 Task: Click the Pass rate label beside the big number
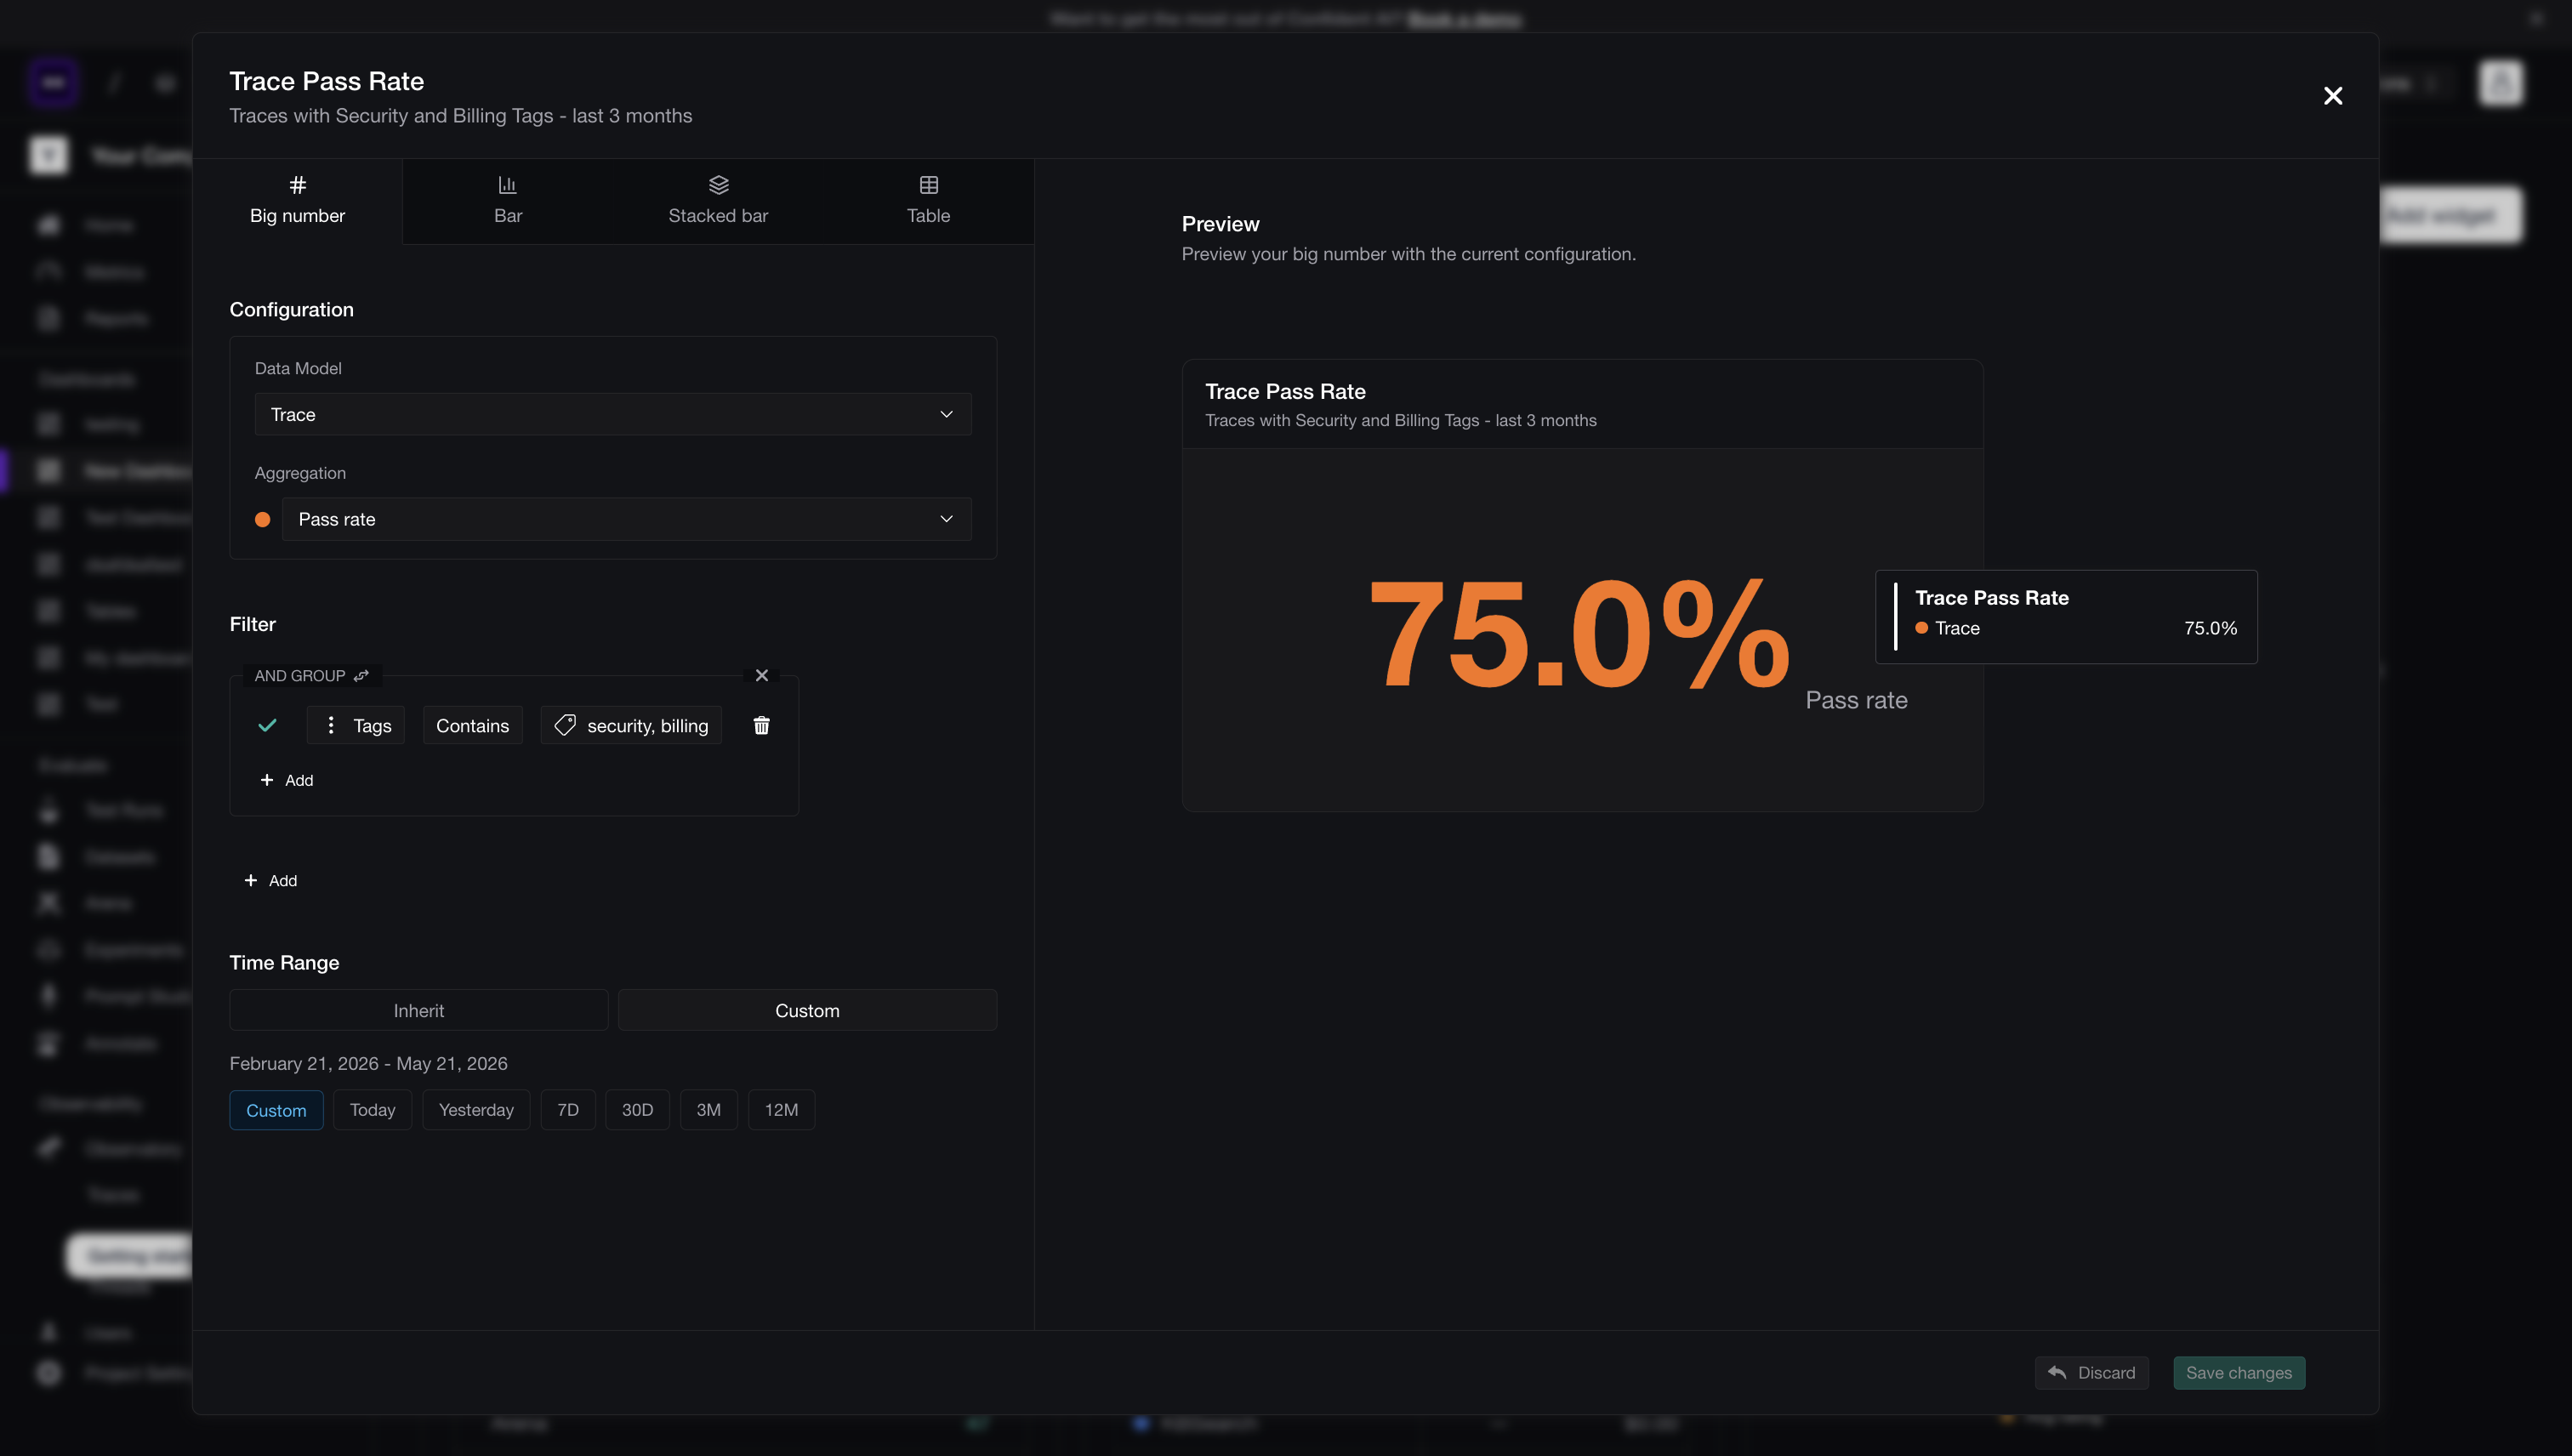pos(1856,700)
